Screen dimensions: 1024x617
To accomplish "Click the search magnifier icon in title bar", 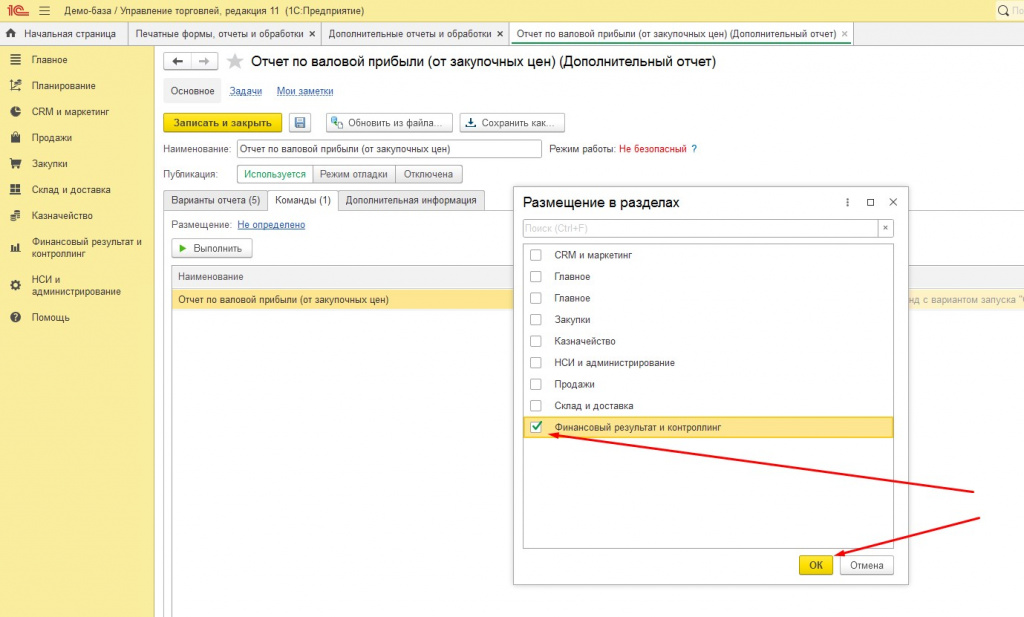I will pyautogui.click(x=1003, y=11).
